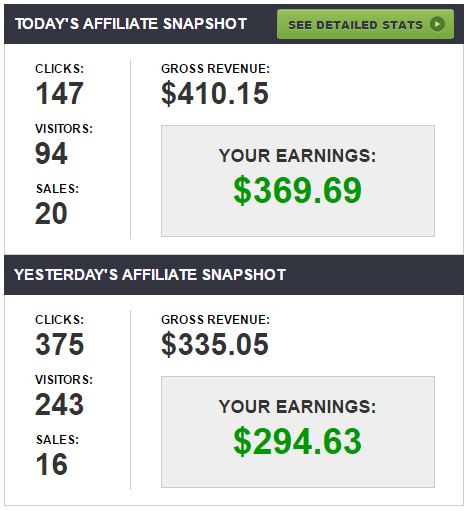Click yesterday's earnings amount $294.63
468x511 pixels.
[298, 441]
